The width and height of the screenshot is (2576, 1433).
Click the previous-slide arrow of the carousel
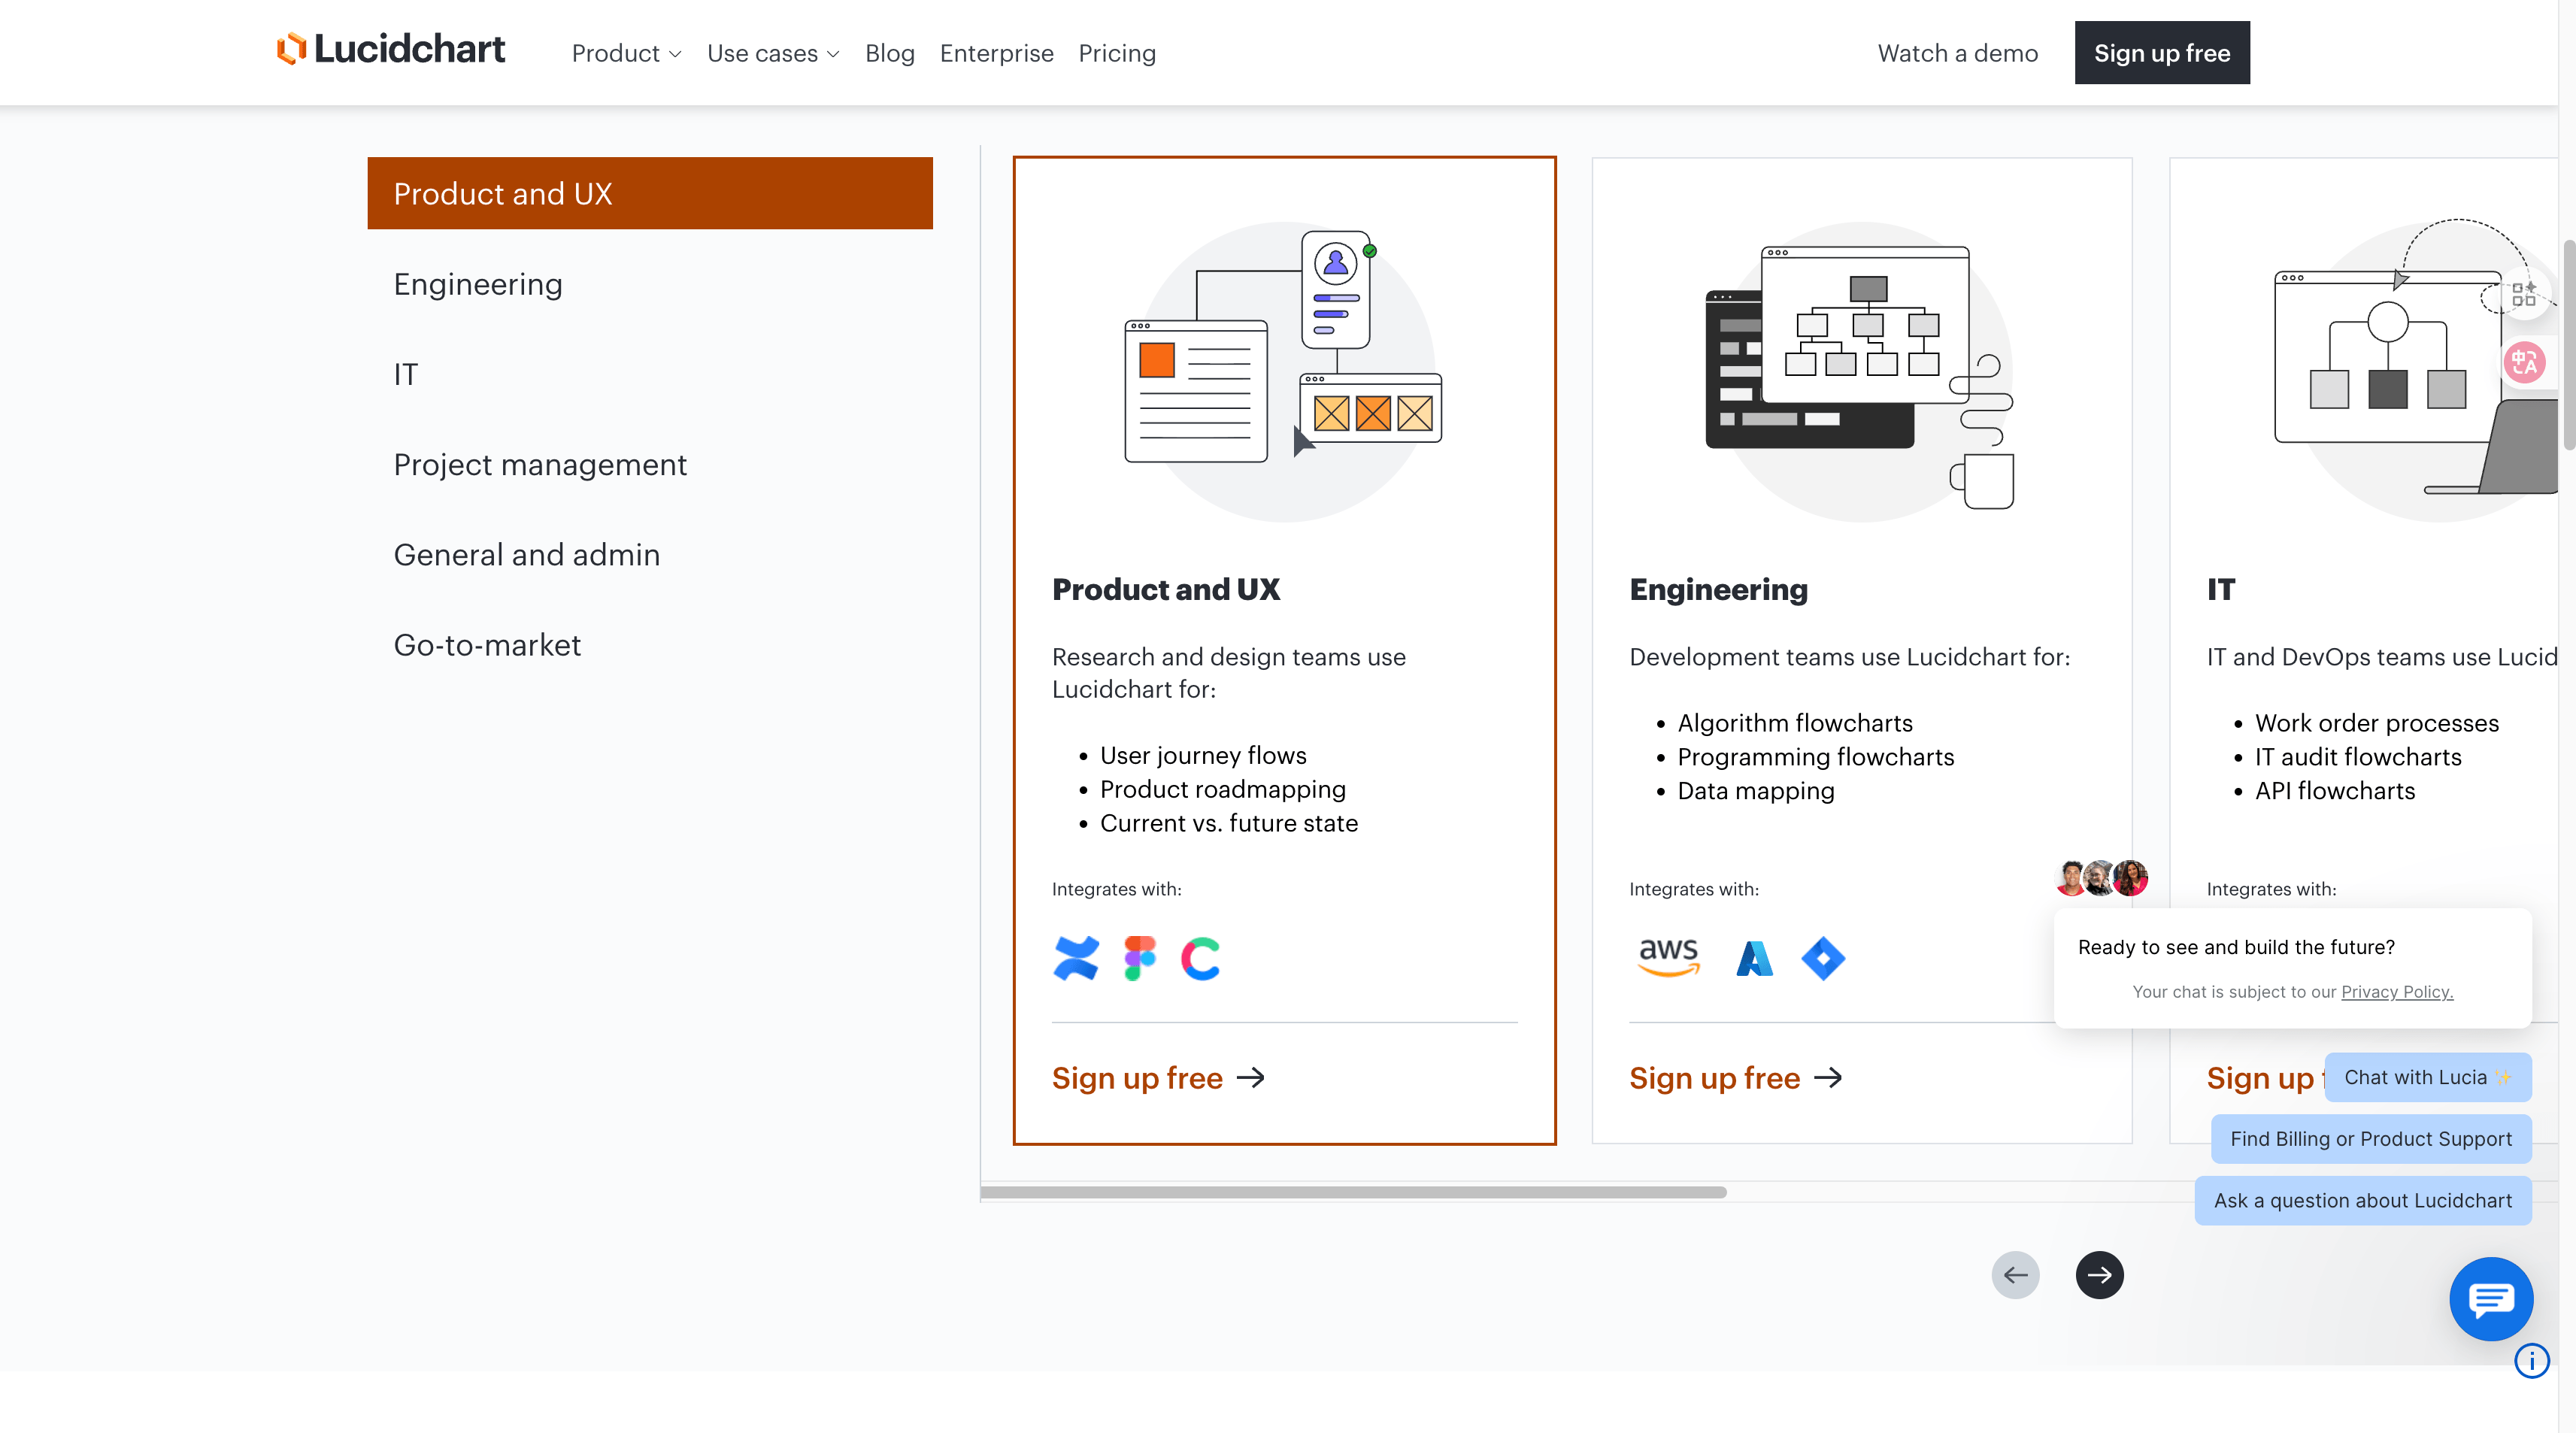(x=2015, y=1275)
